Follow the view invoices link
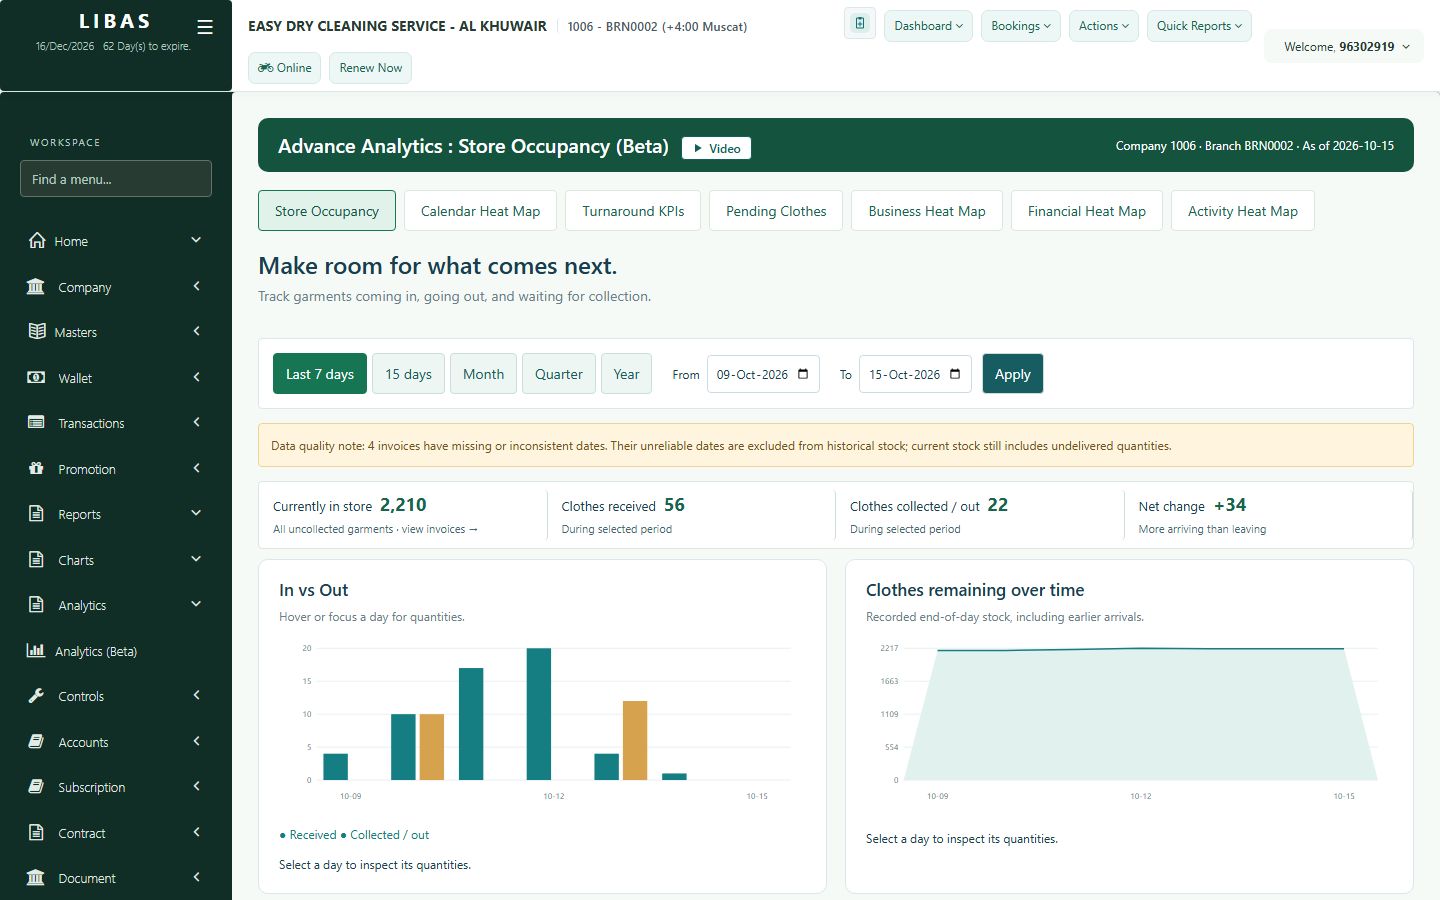 click(439, 529)
